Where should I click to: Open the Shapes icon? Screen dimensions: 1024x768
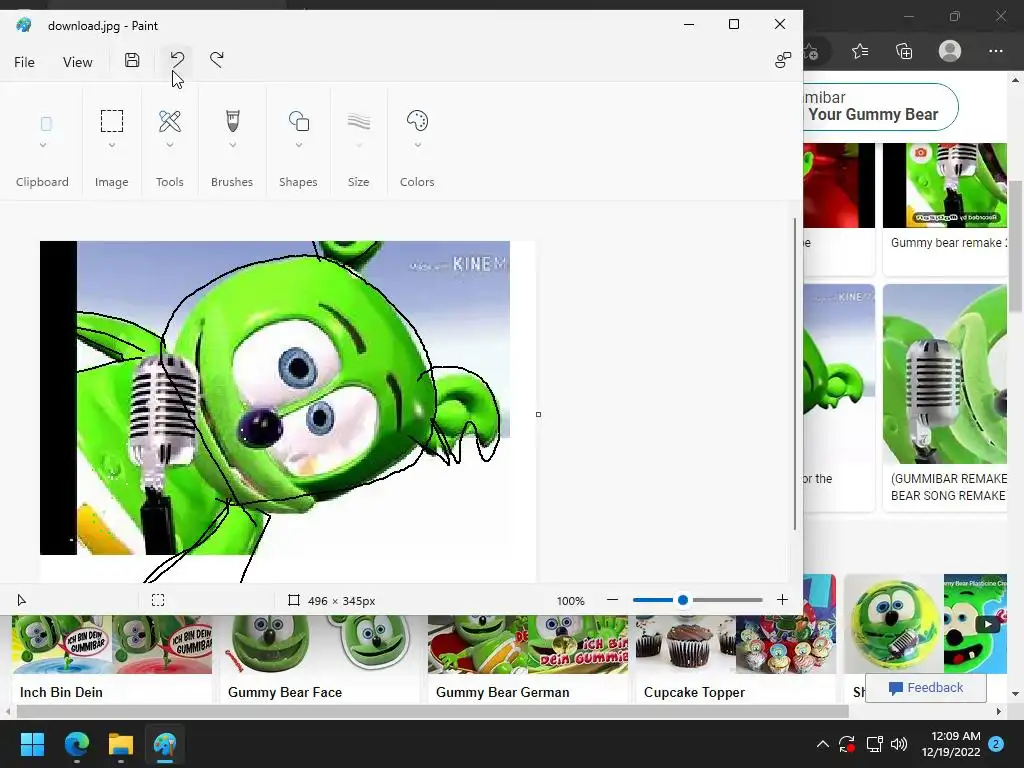click(298, 121)
